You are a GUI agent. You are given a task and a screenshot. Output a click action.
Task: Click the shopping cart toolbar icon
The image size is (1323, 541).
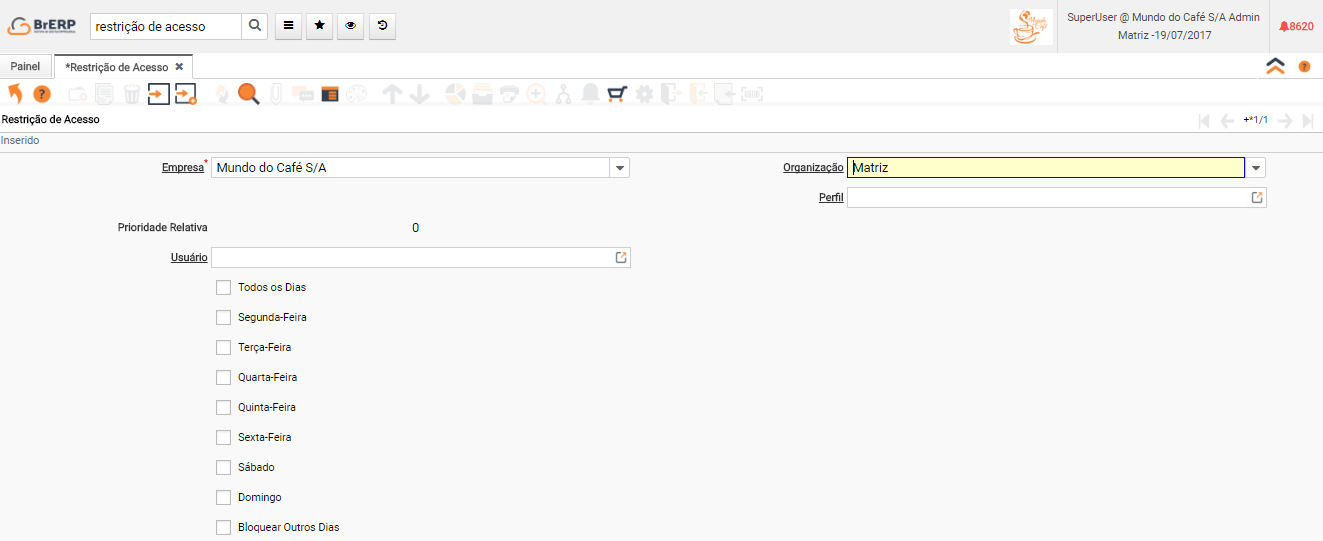click(x=617, y=94)
